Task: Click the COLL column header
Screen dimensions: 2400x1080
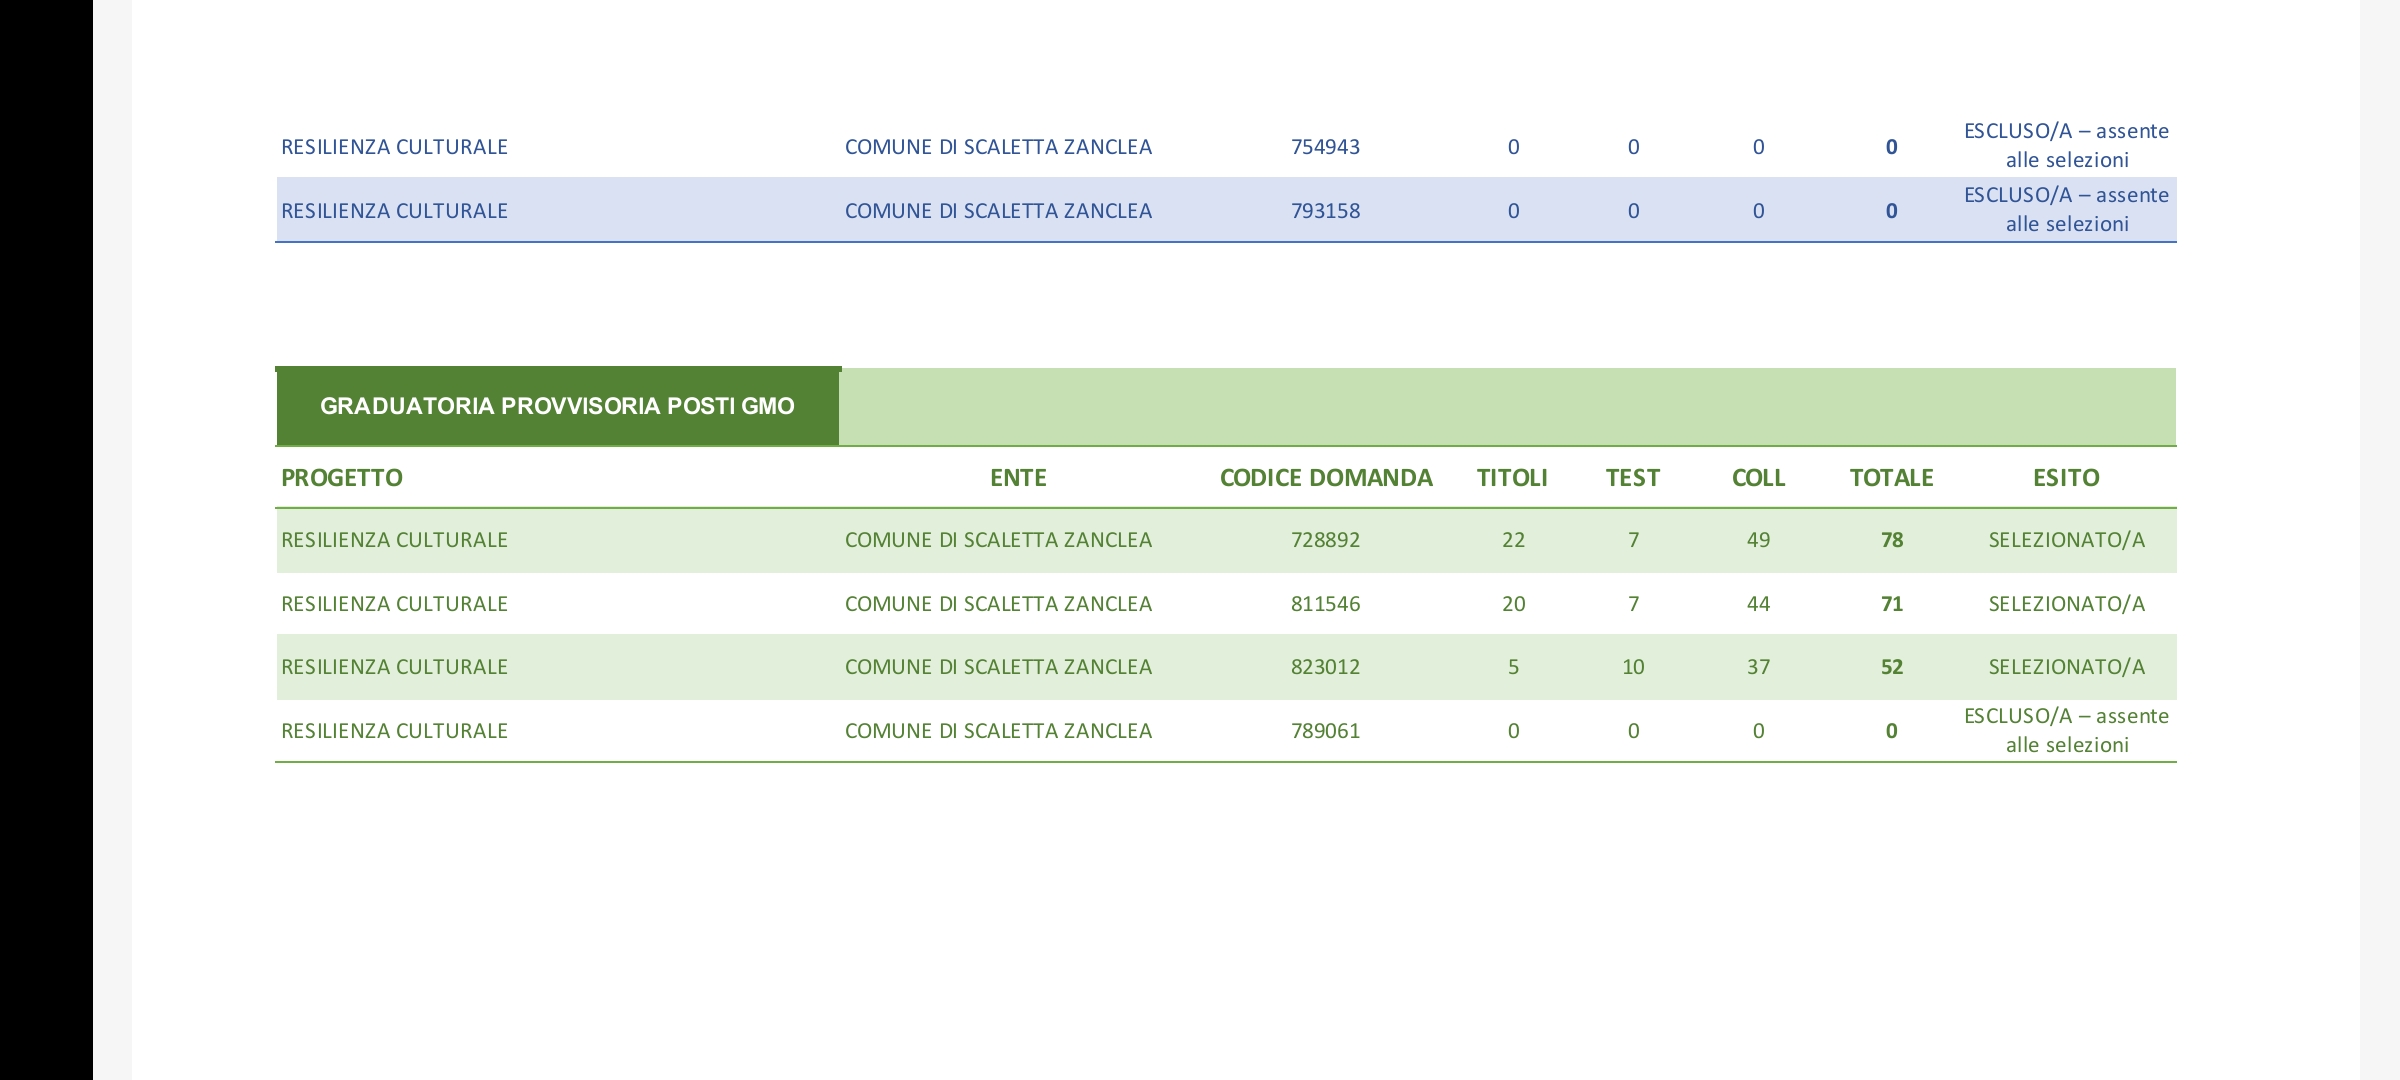Action: click(x=1758, y=478)
